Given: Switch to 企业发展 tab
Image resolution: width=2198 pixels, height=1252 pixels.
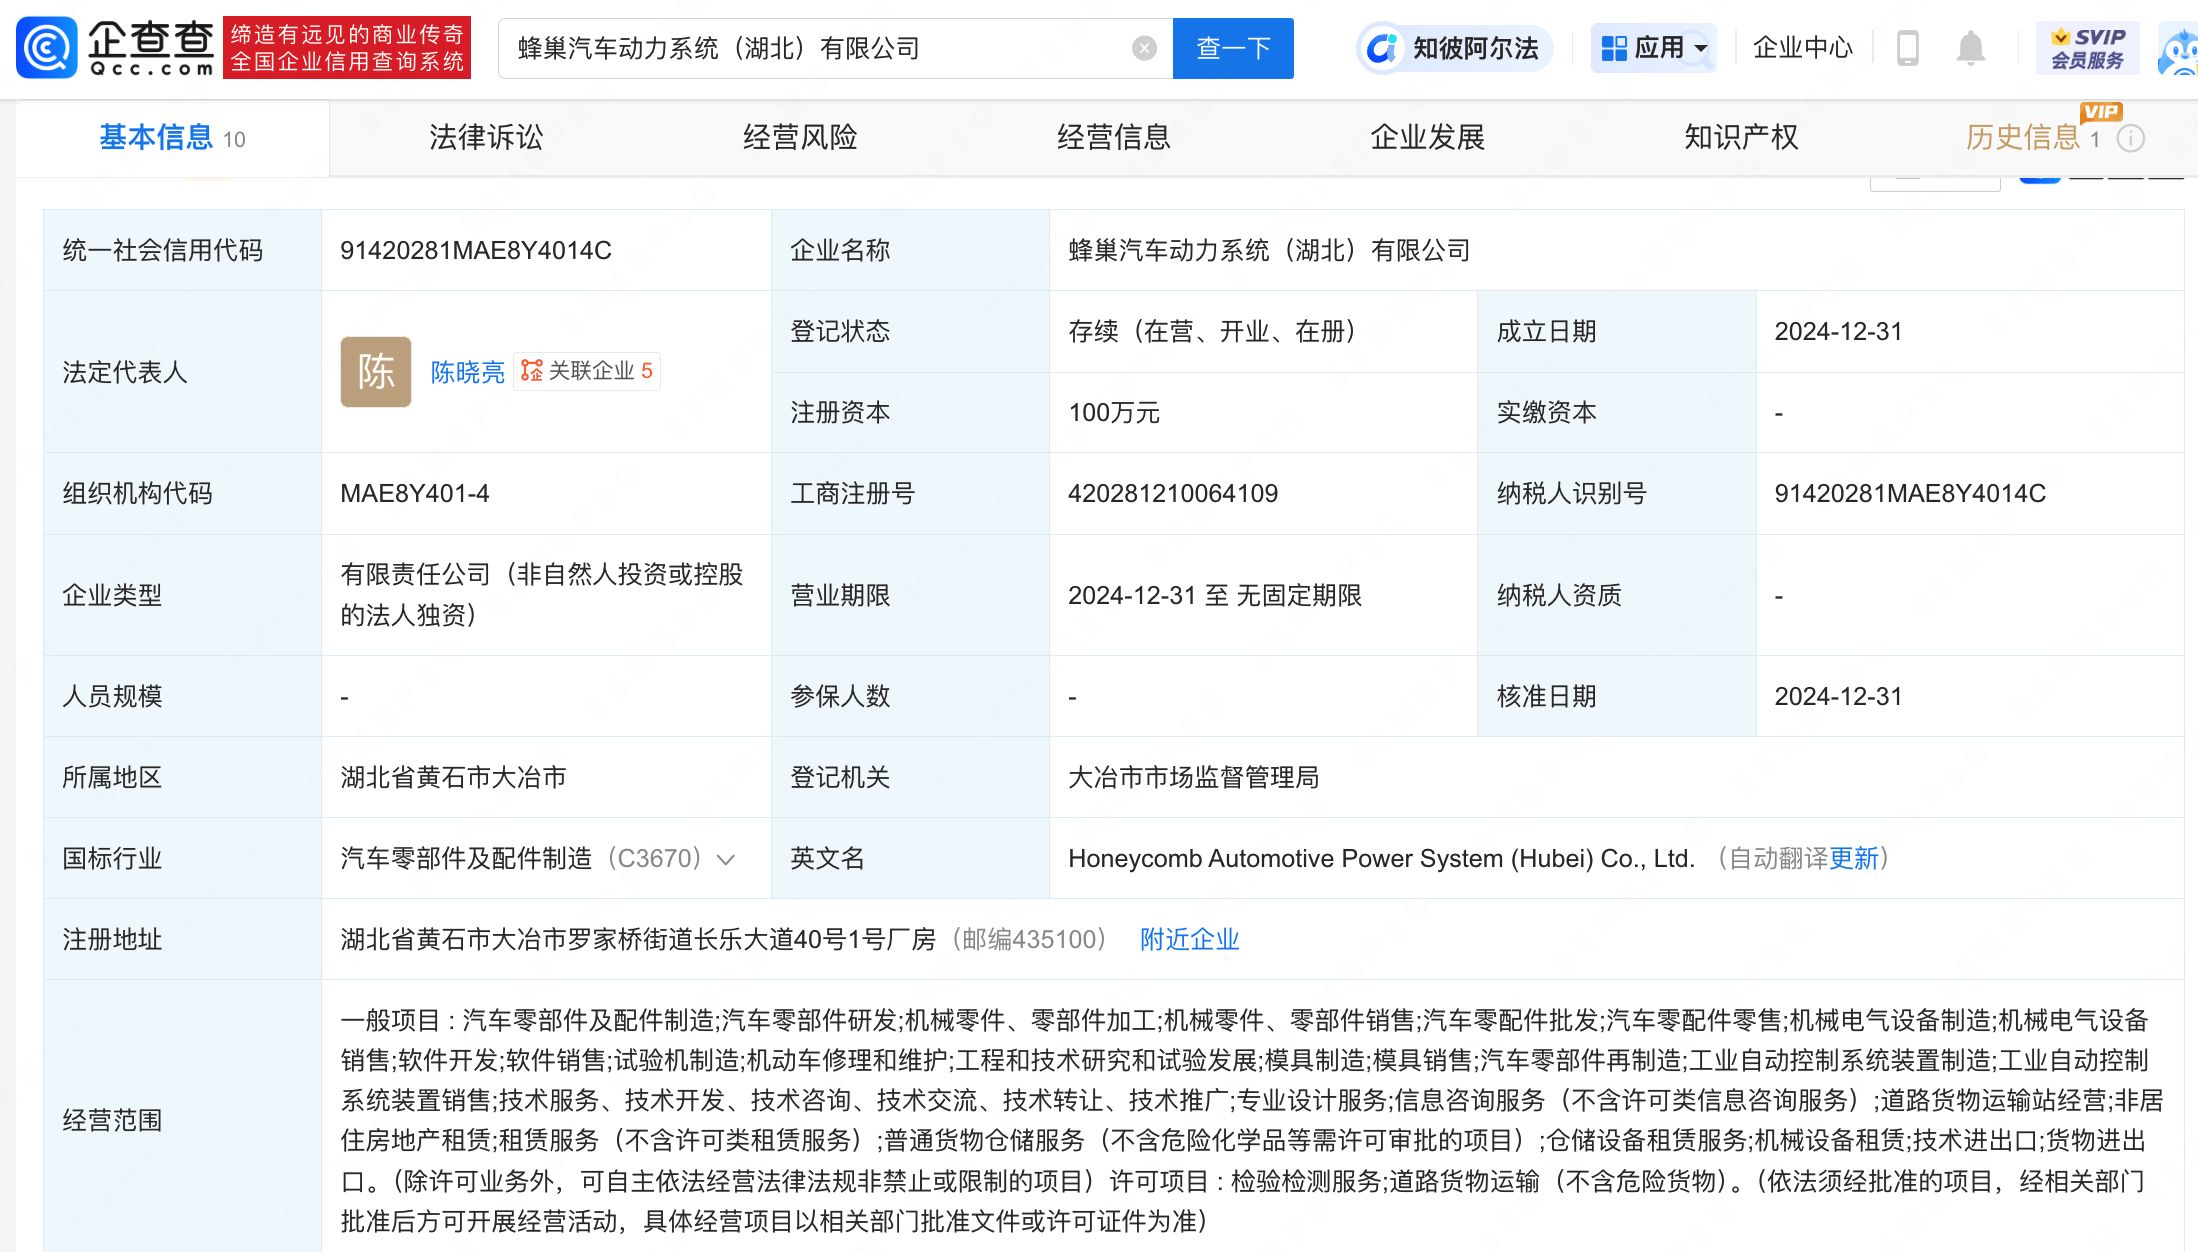Looking at the screenshot, I should point(1427,138).
